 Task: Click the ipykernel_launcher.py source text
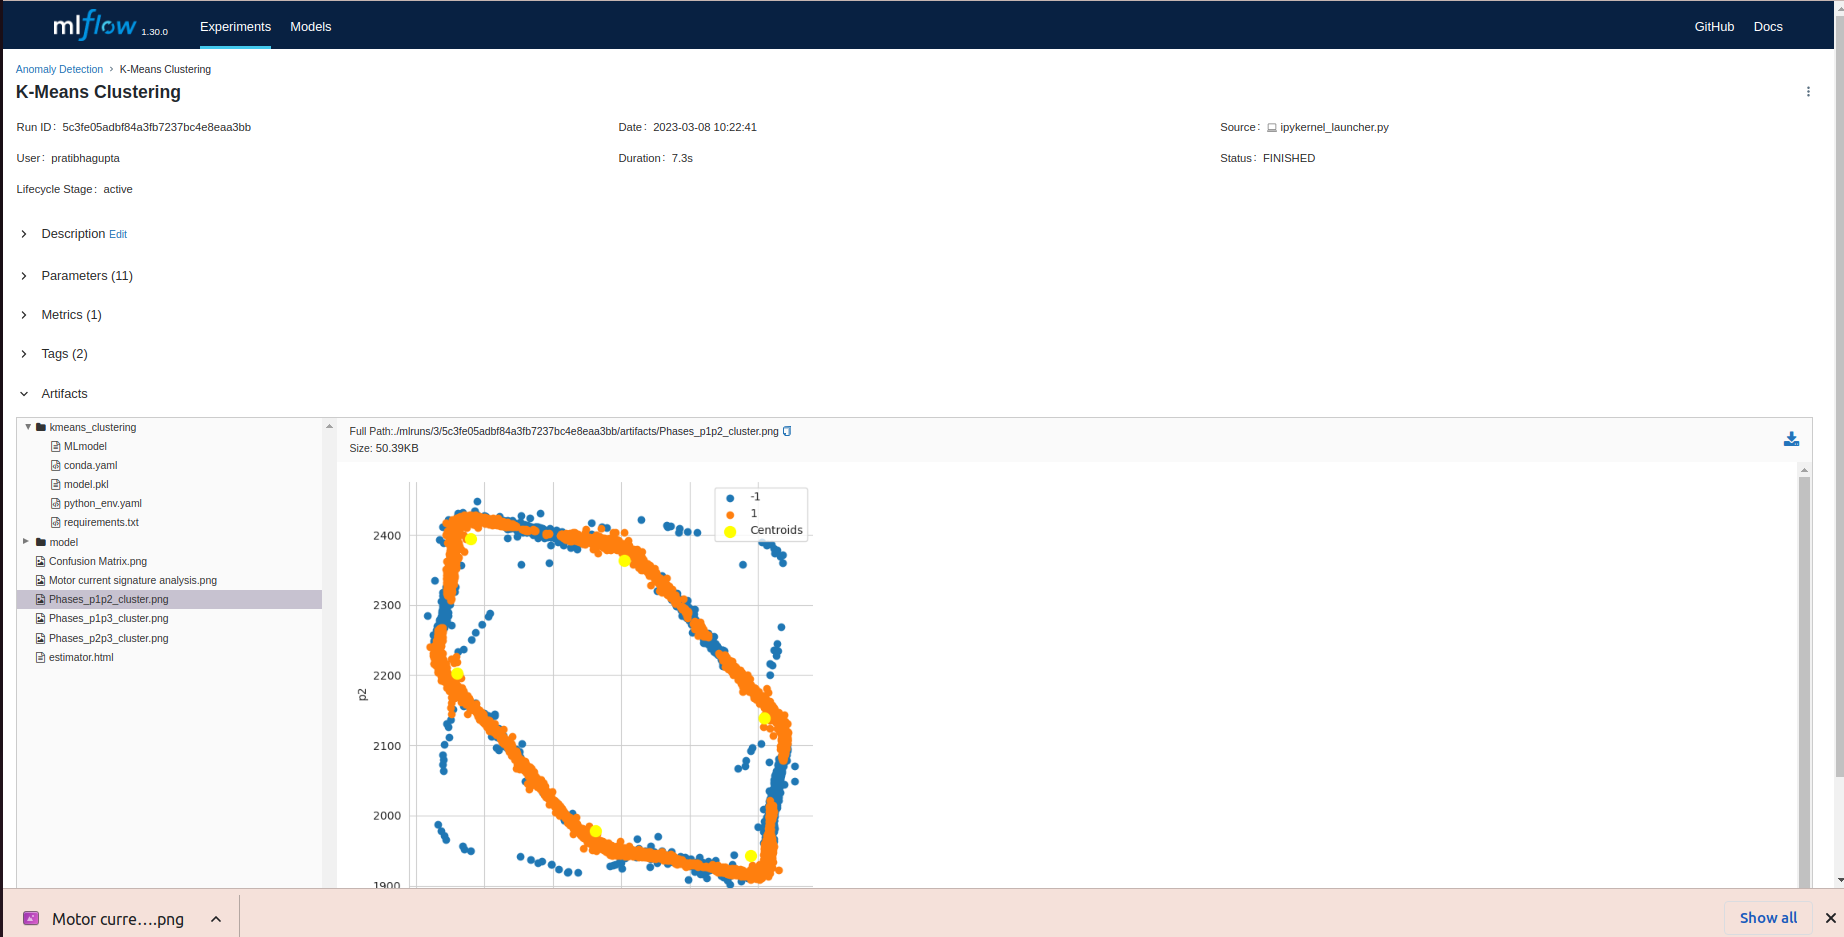pos(1334,128)
